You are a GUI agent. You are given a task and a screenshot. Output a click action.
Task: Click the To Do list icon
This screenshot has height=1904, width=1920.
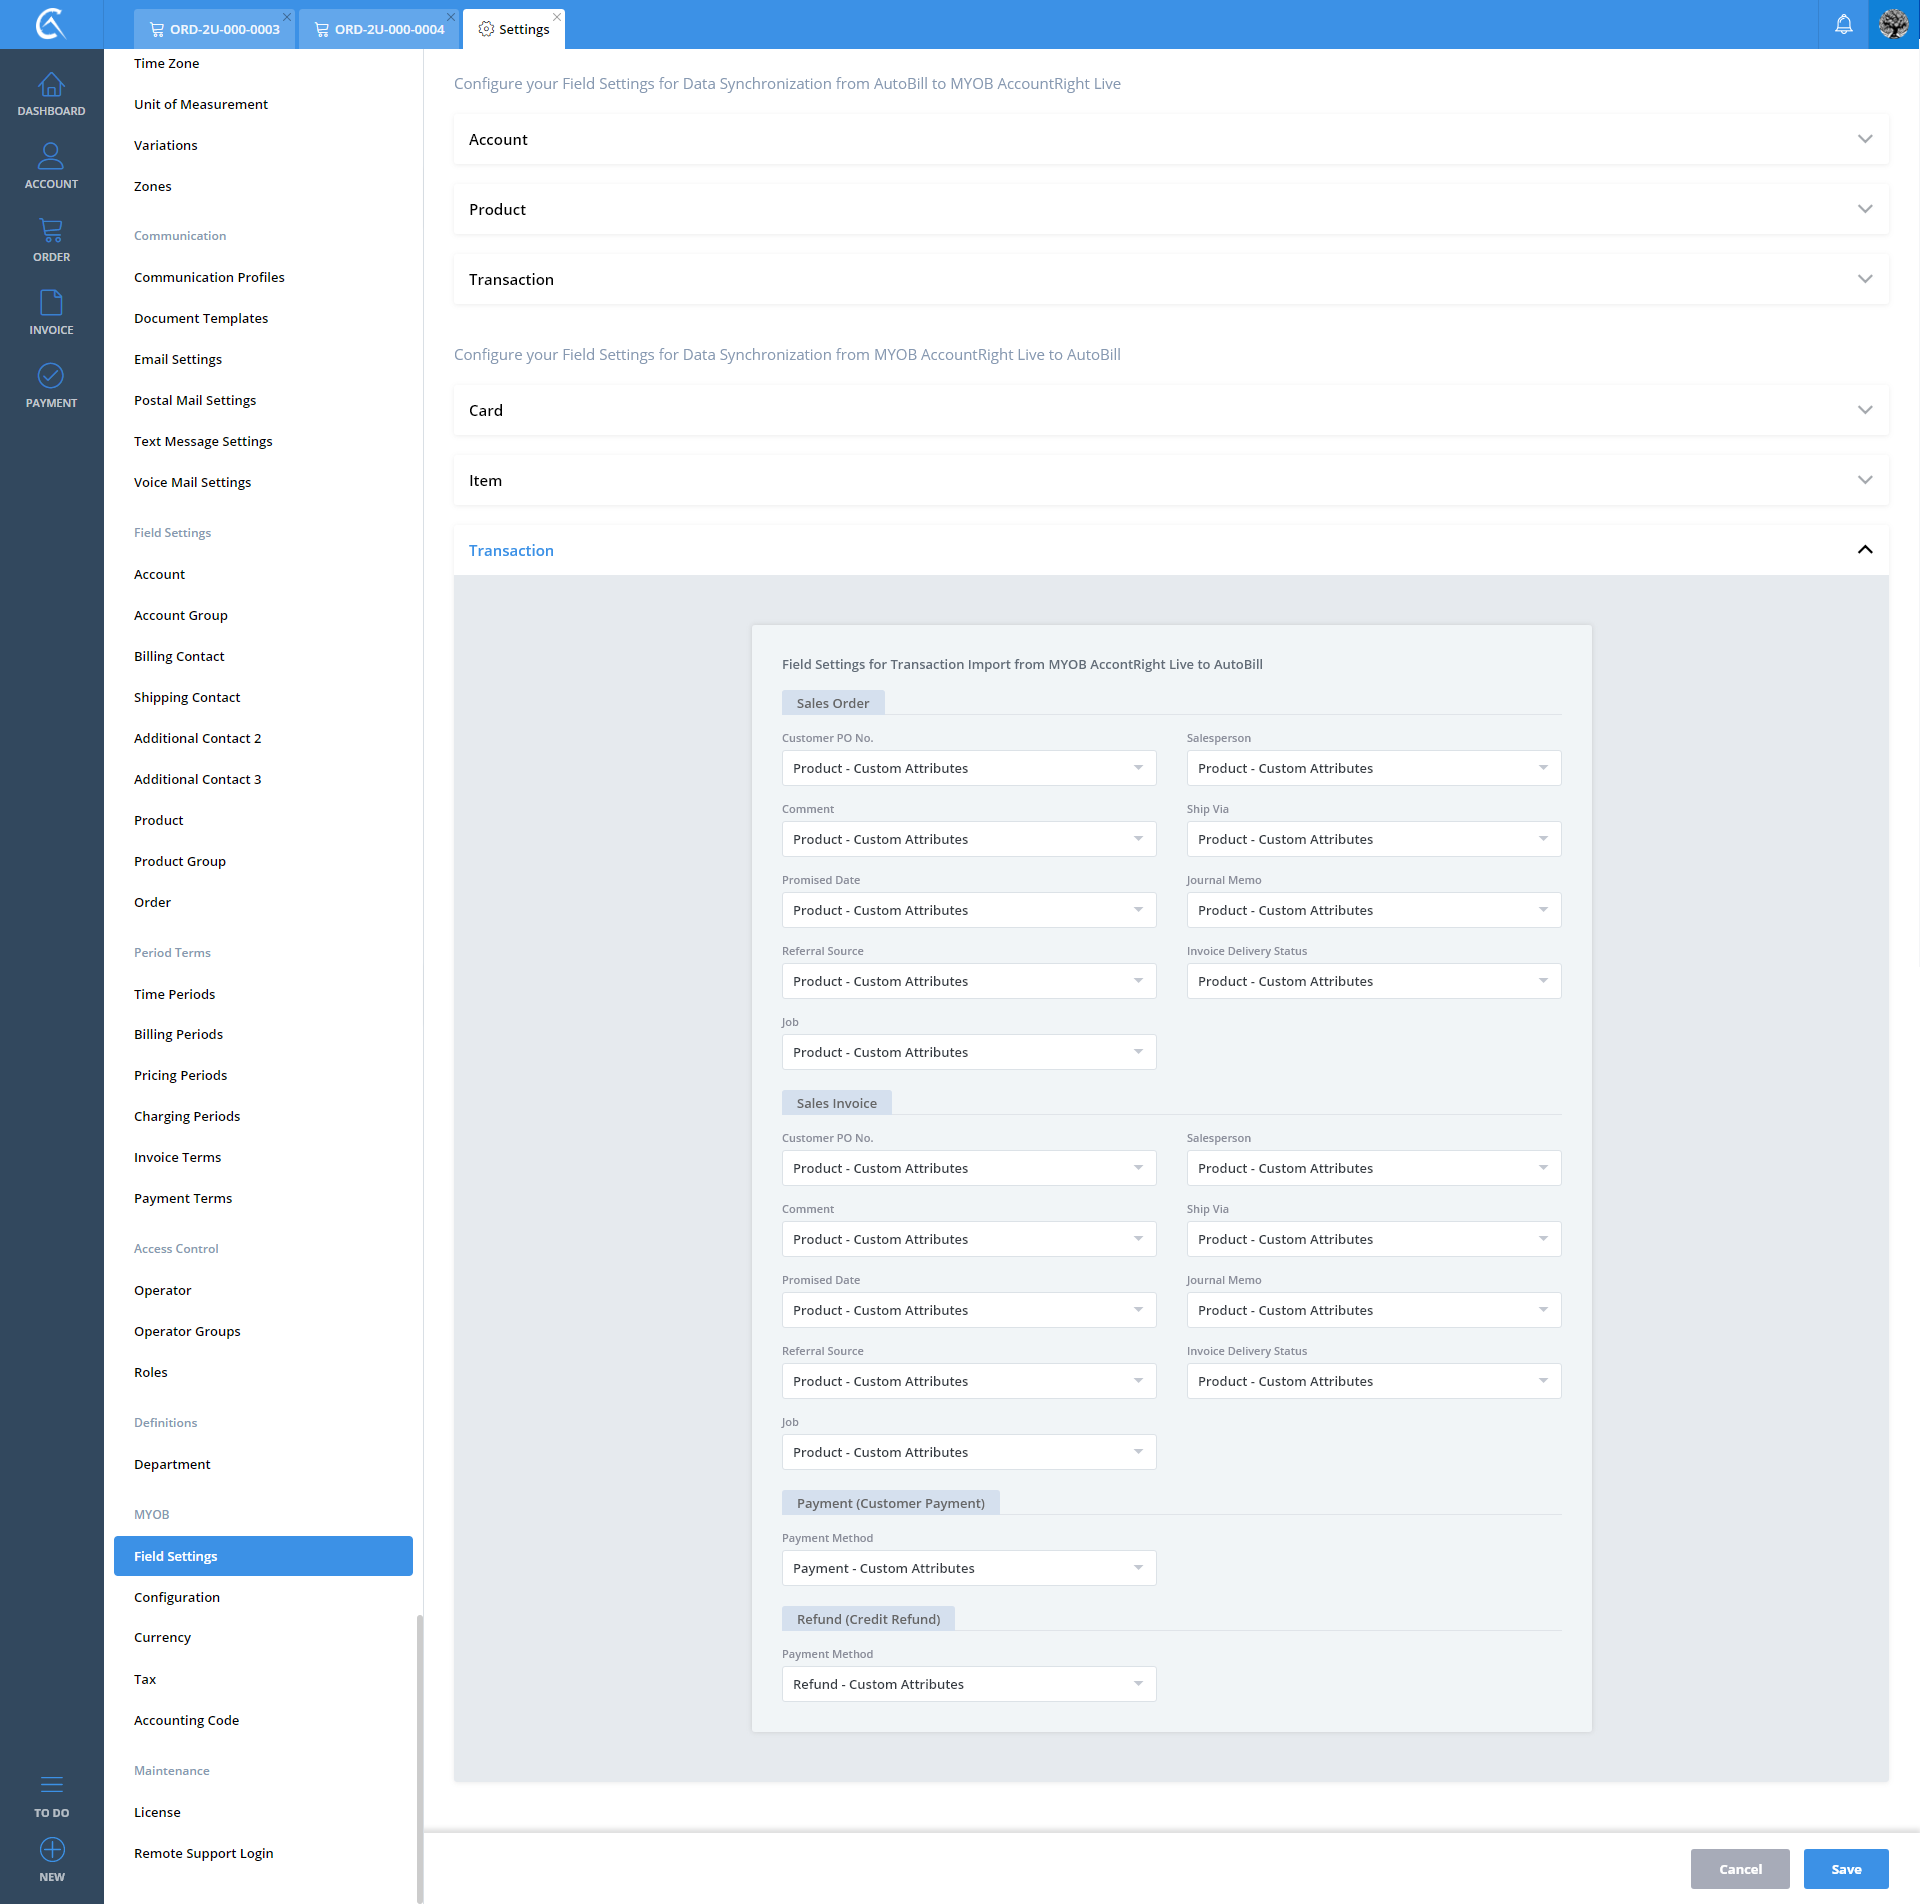pos(51,1785)
